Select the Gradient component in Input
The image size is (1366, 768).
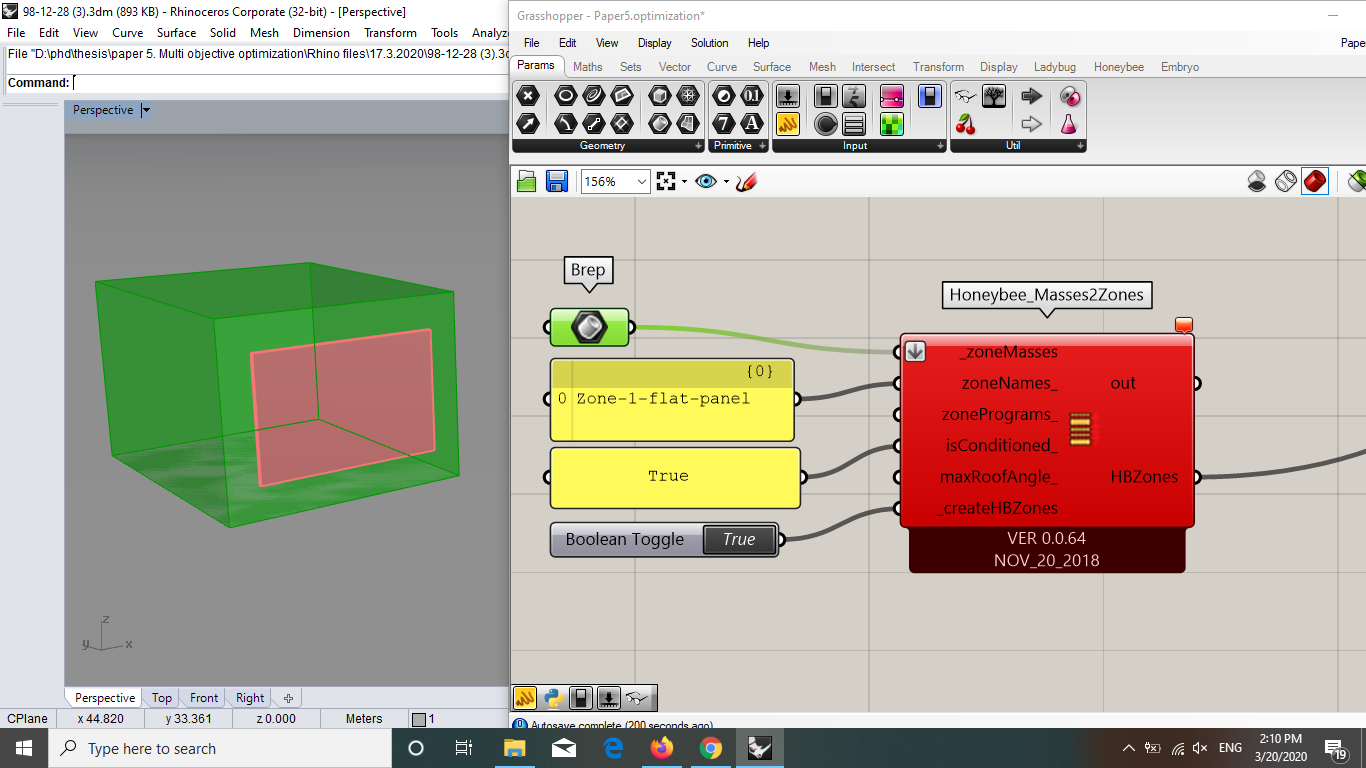tap(892, 96)
